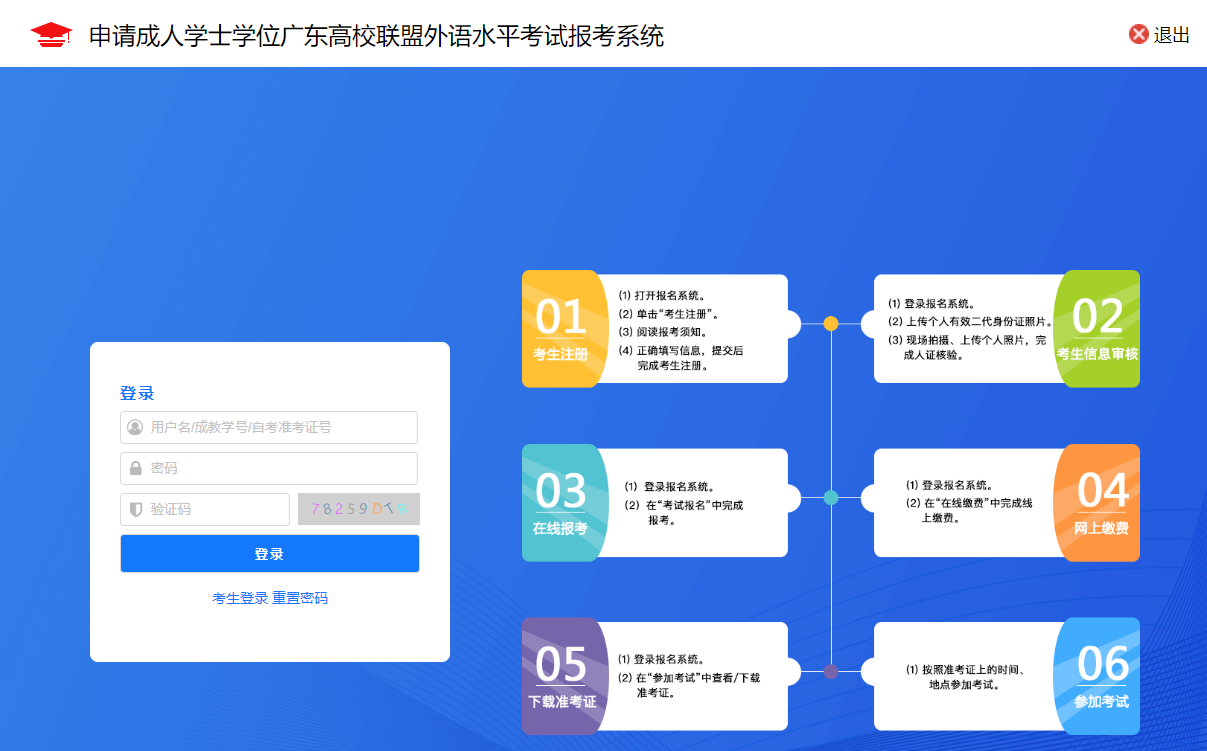Image resolution: width=1207 pixels, height=751 pixels.
Task: Focus the 验证码 captcha input field
Action: tap(215, 509)
